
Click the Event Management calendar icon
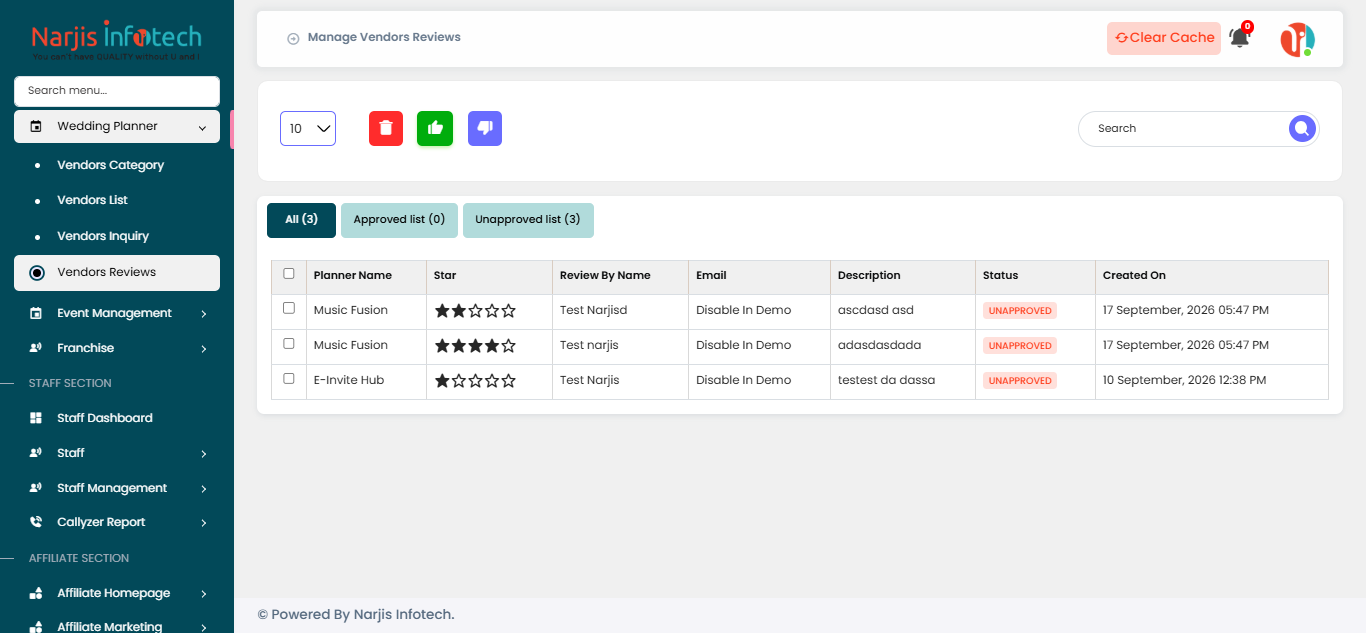(x=36, y=313)
